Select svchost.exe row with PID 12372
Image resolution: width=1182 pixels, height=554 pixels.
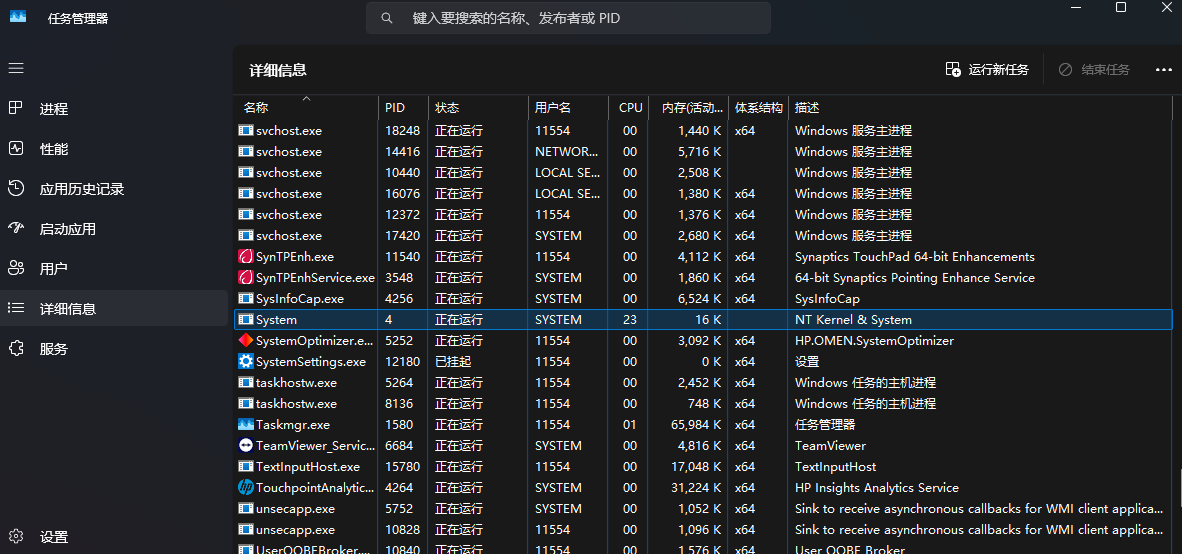(x=703, y=215)
